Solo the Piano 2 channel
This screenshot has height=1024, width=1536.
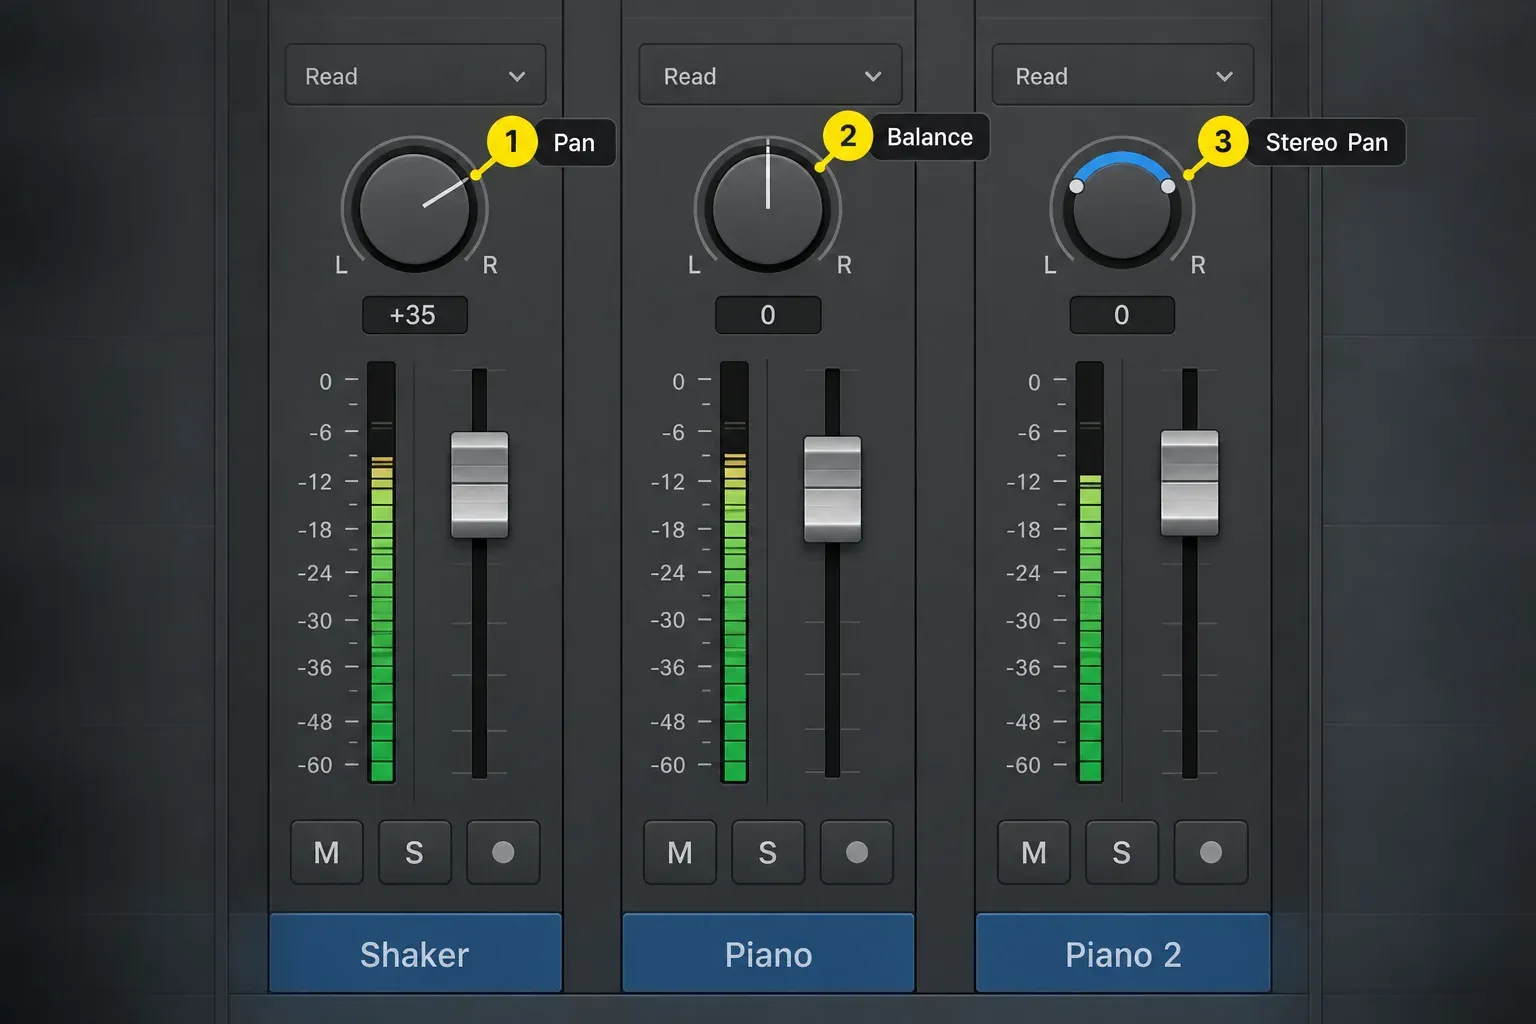(x=1122, y=852)
